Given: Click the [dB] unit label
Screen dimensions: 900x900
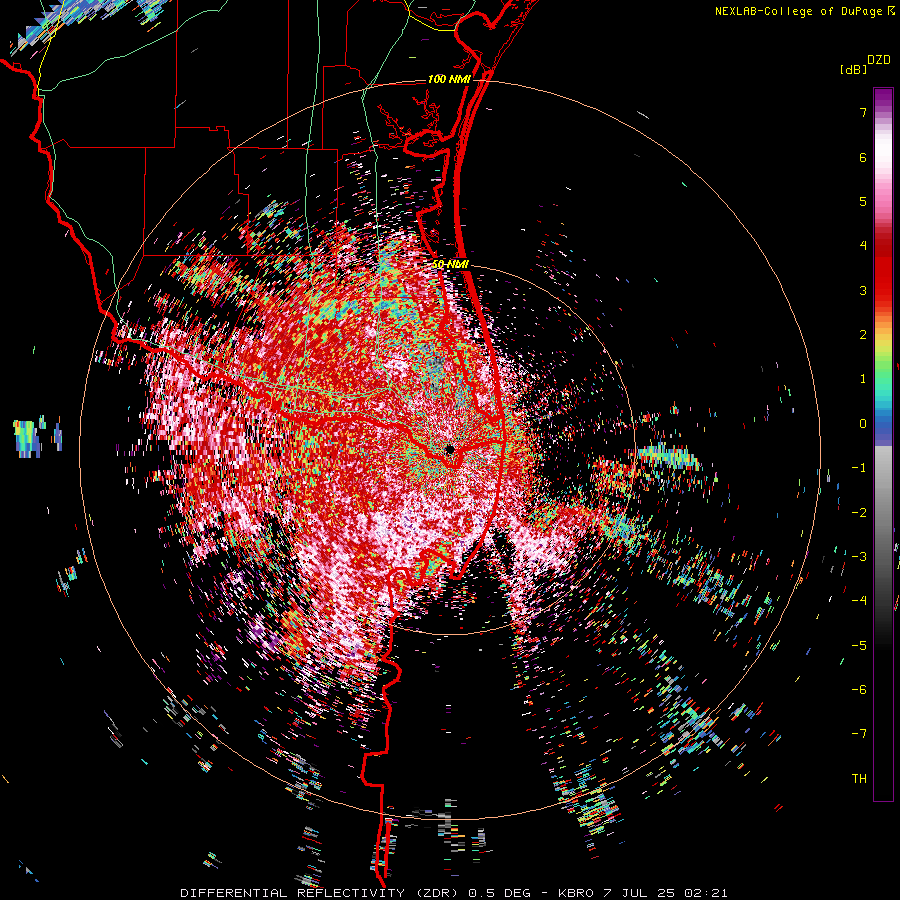Looking at the screenshot, I should [853, 69].
